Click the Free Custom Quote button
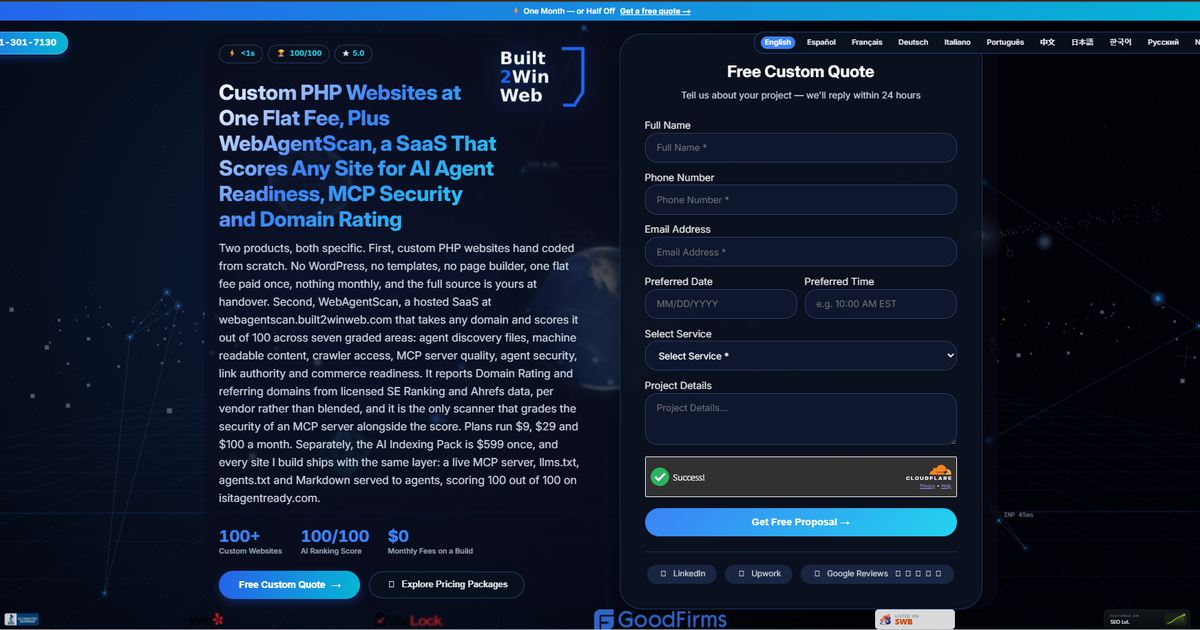 (289, 585)
